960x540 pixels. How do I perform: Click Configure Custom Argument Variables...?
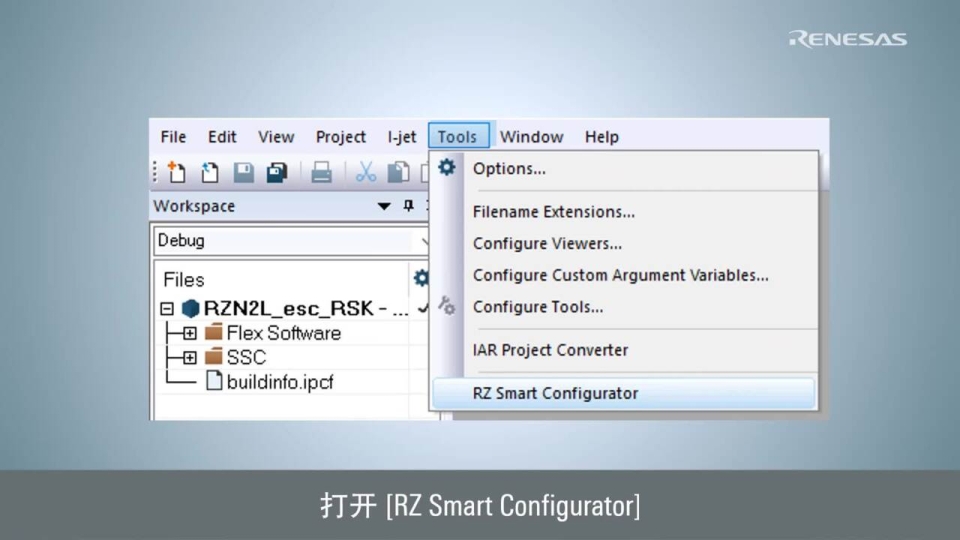pyautogui.click(x=620, y=275)
